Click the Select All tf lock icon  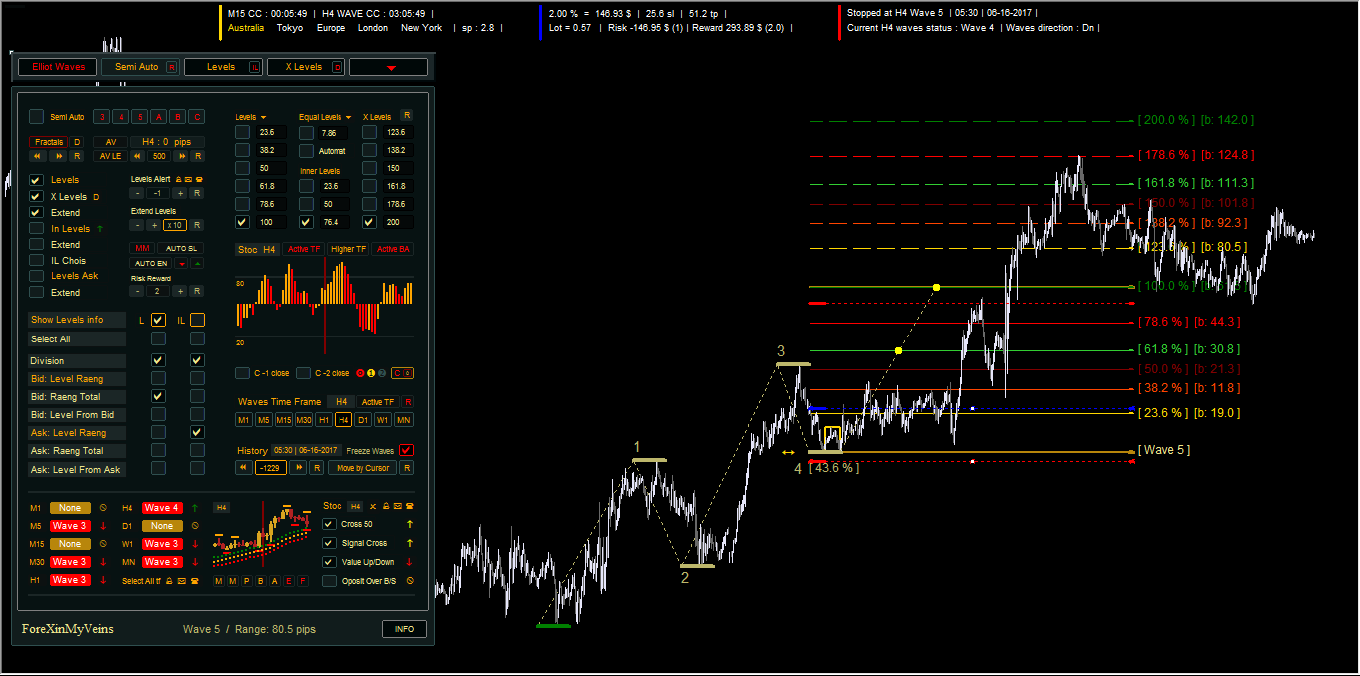169,581
